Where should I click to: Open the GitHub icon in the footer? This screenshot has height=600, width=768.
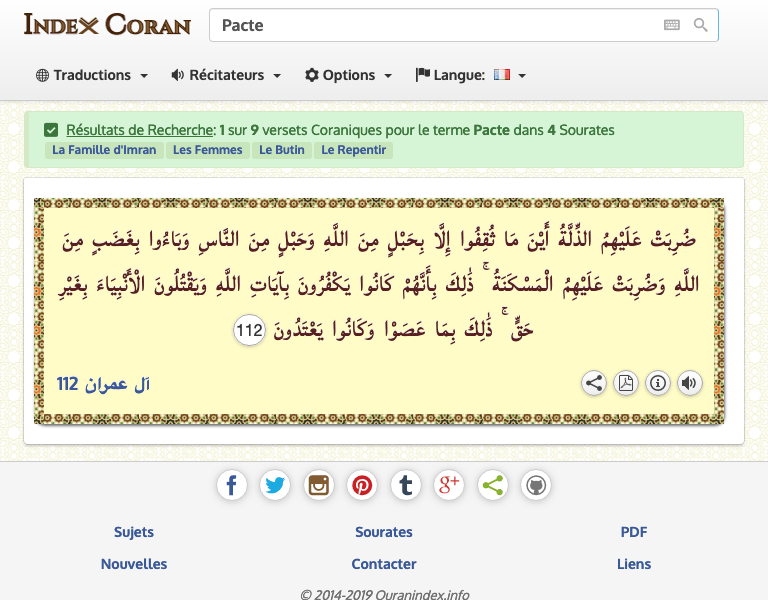[536, 486]
